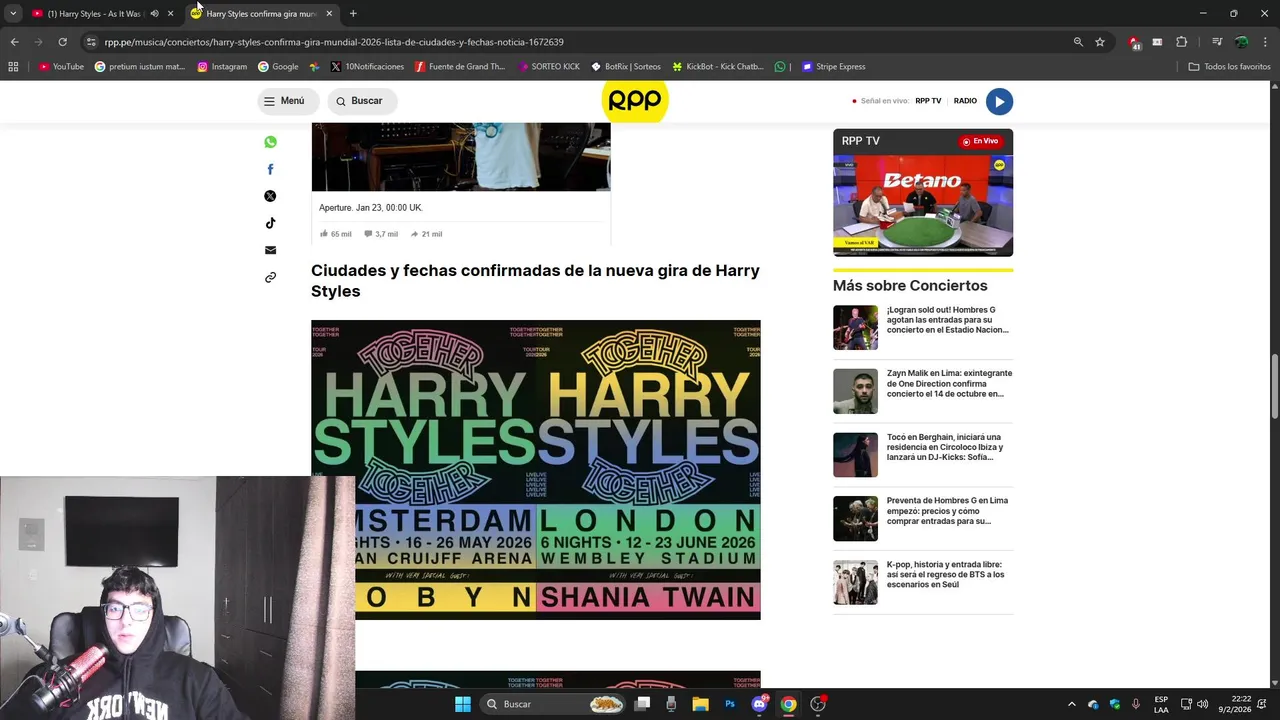Click Harry Styles tour poster image
The image size is (1280, 720).
[536, 470]
